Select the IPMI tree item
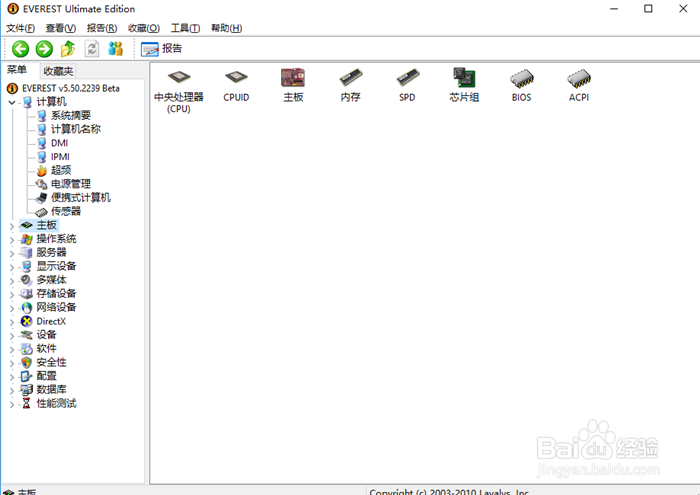Image resolution: width=700 pixels, height=495 pixels. pos(53,157)
